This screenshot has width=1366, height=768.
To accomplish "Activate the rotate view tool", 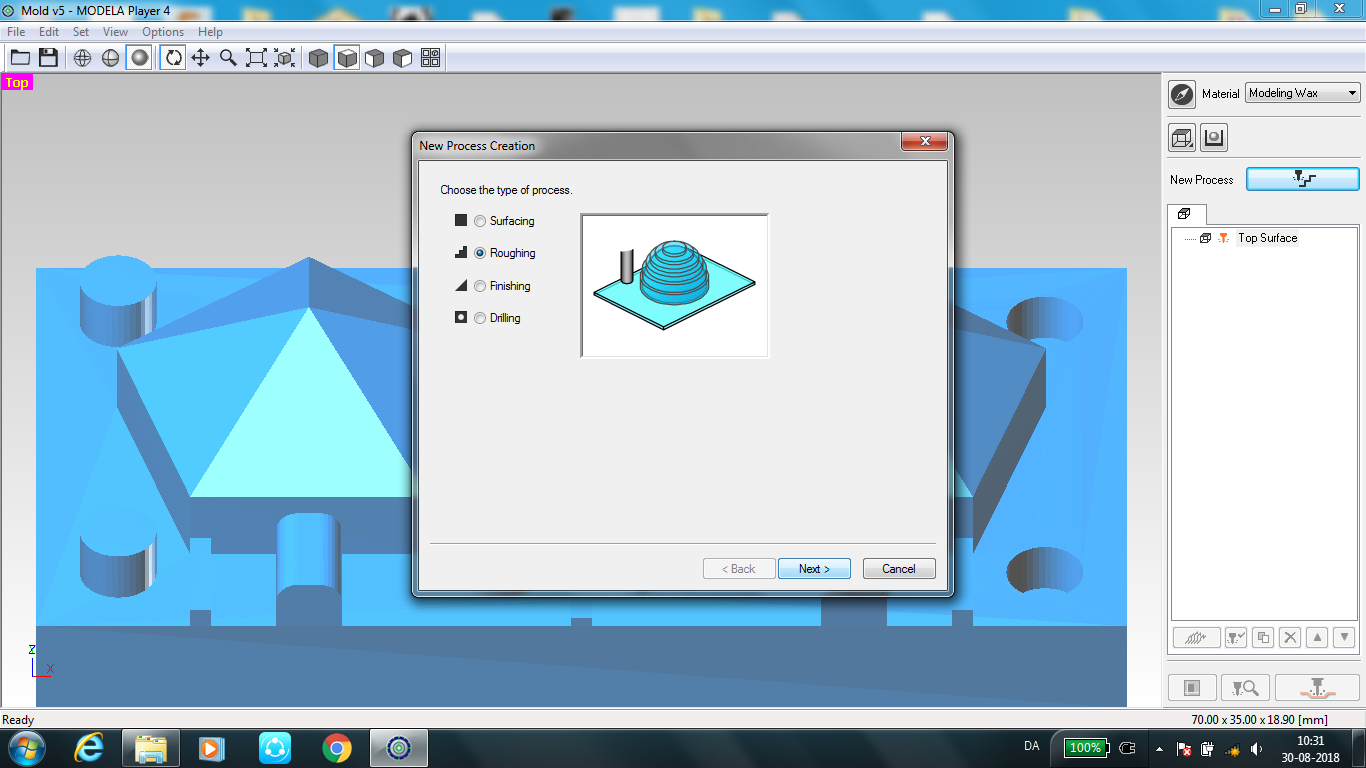I will (173, 58).
